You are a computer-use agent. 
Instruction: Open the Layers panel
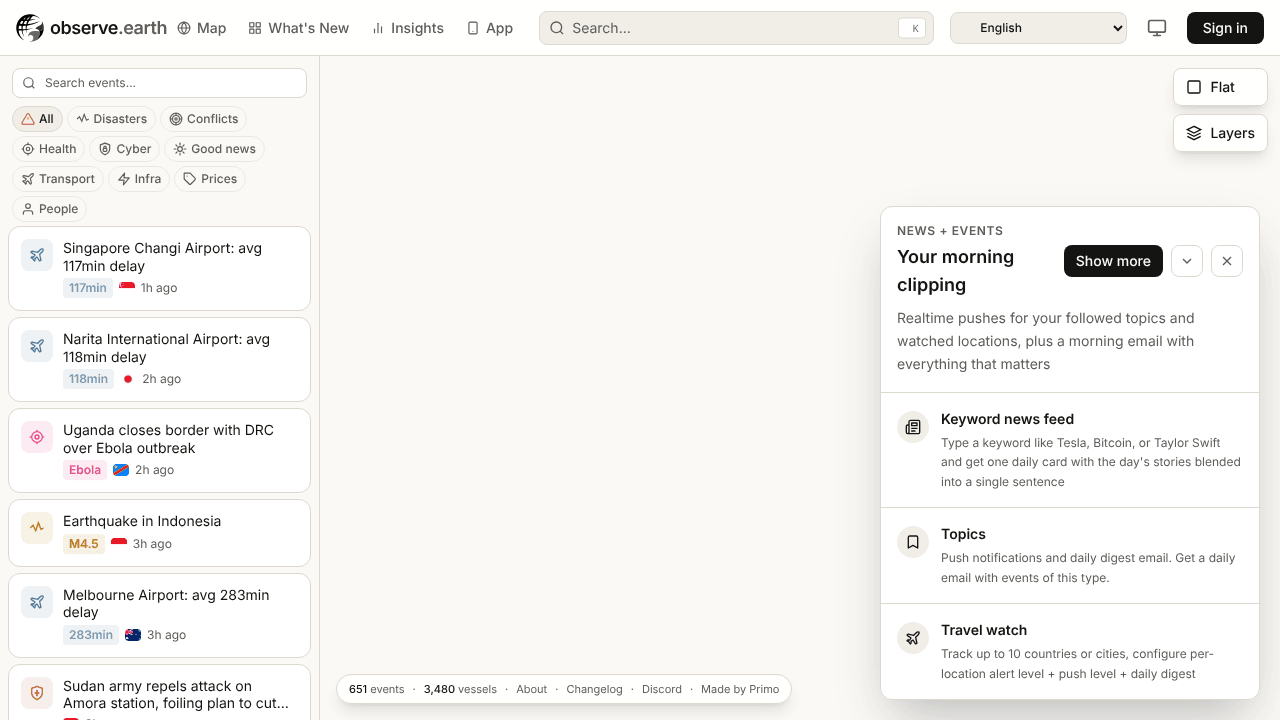[1220, 133]
